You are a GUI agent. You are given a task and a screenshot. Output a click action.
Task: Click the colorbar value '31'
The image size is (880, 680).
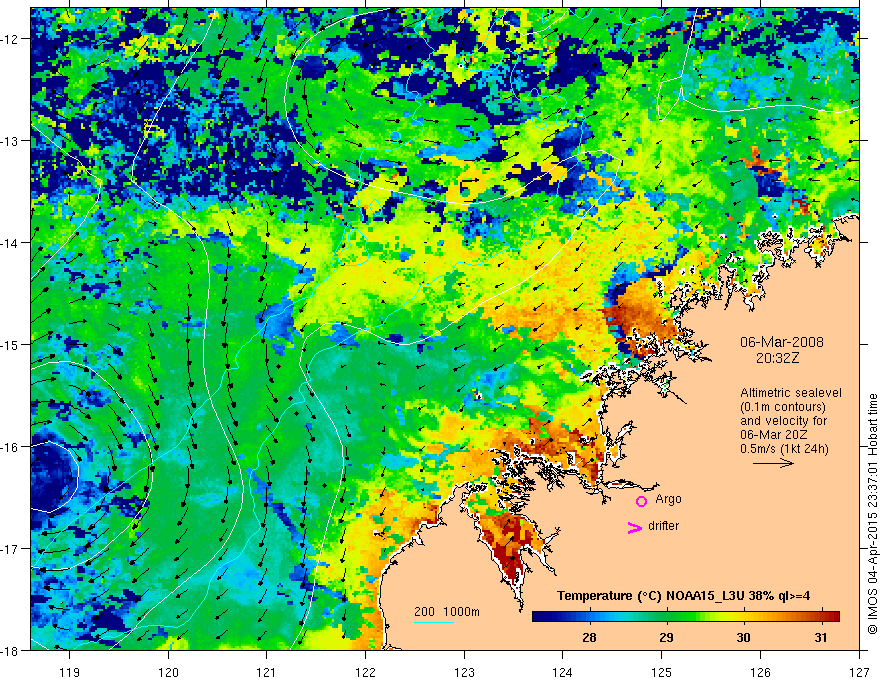(x=821, y=637)
